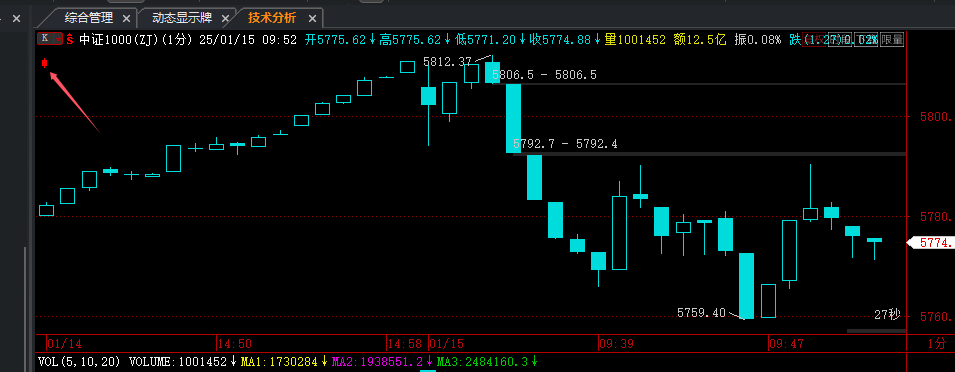The width and height of the screenshot is (955, 372).
Task: Click the 低5771.20 low value
Action: click(486, 40)
